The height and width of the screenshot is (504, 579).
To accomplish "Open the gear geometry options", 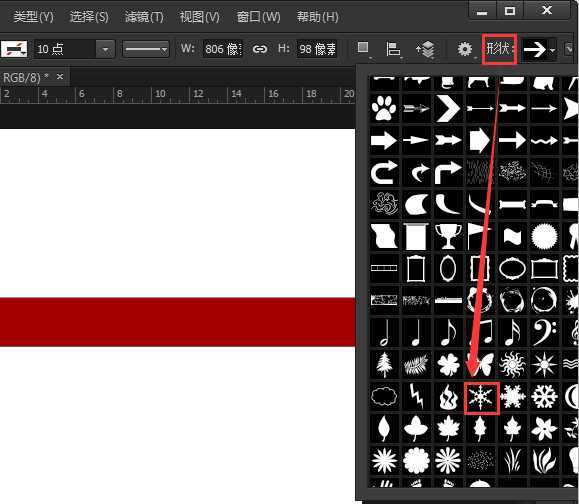I will 465,49.
